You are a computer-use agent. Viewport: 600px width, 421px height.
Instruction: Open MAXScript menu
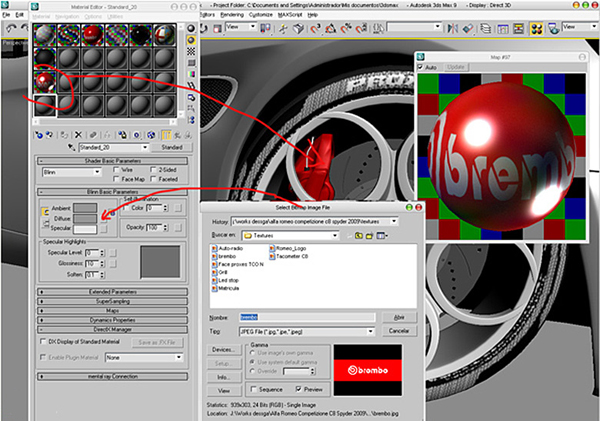[x=290, y=15]
